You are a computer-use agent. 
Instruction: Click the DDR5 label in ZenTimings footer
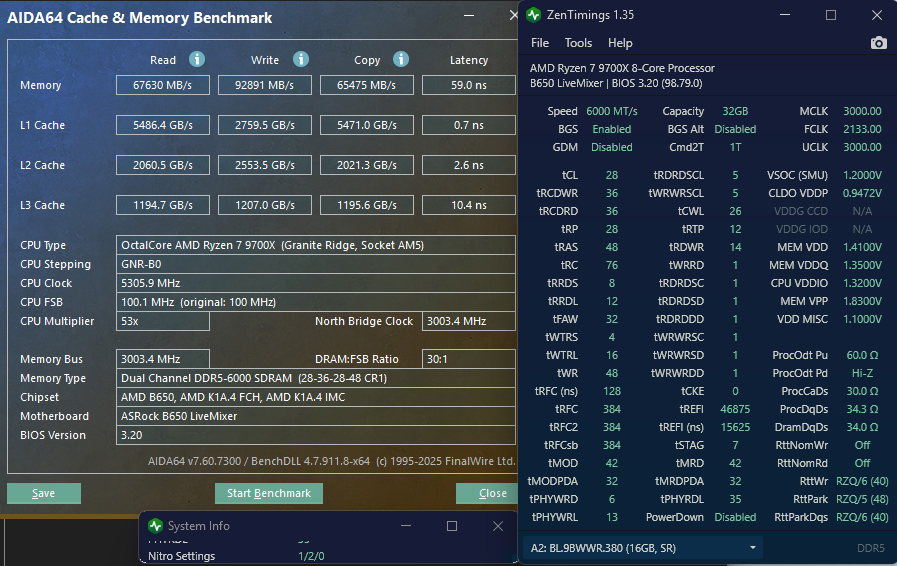point(871,548)
